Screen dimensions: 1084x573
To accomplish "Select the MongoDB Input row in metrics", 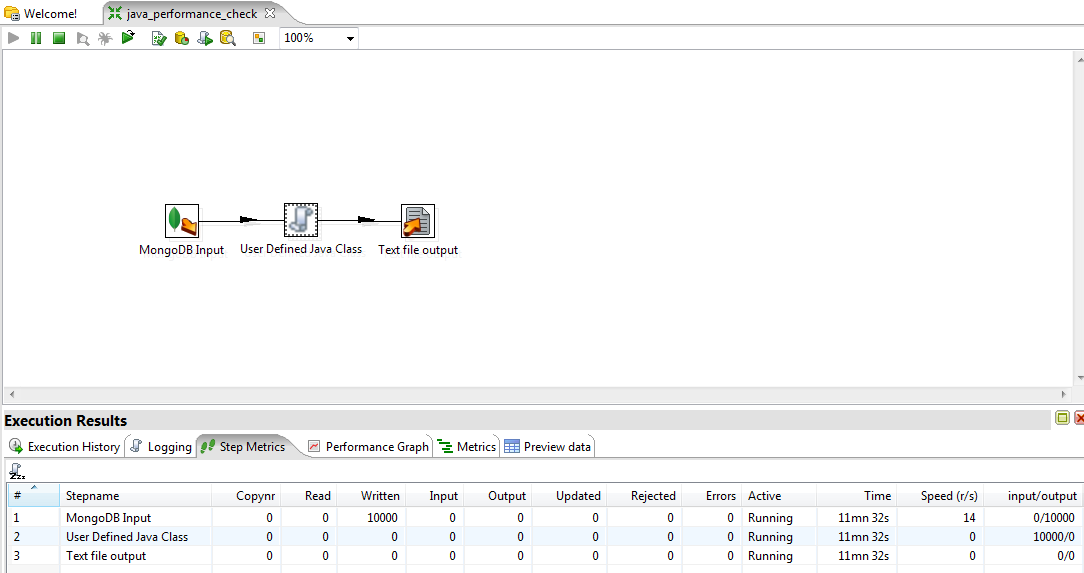I will [x=545, y=518].
